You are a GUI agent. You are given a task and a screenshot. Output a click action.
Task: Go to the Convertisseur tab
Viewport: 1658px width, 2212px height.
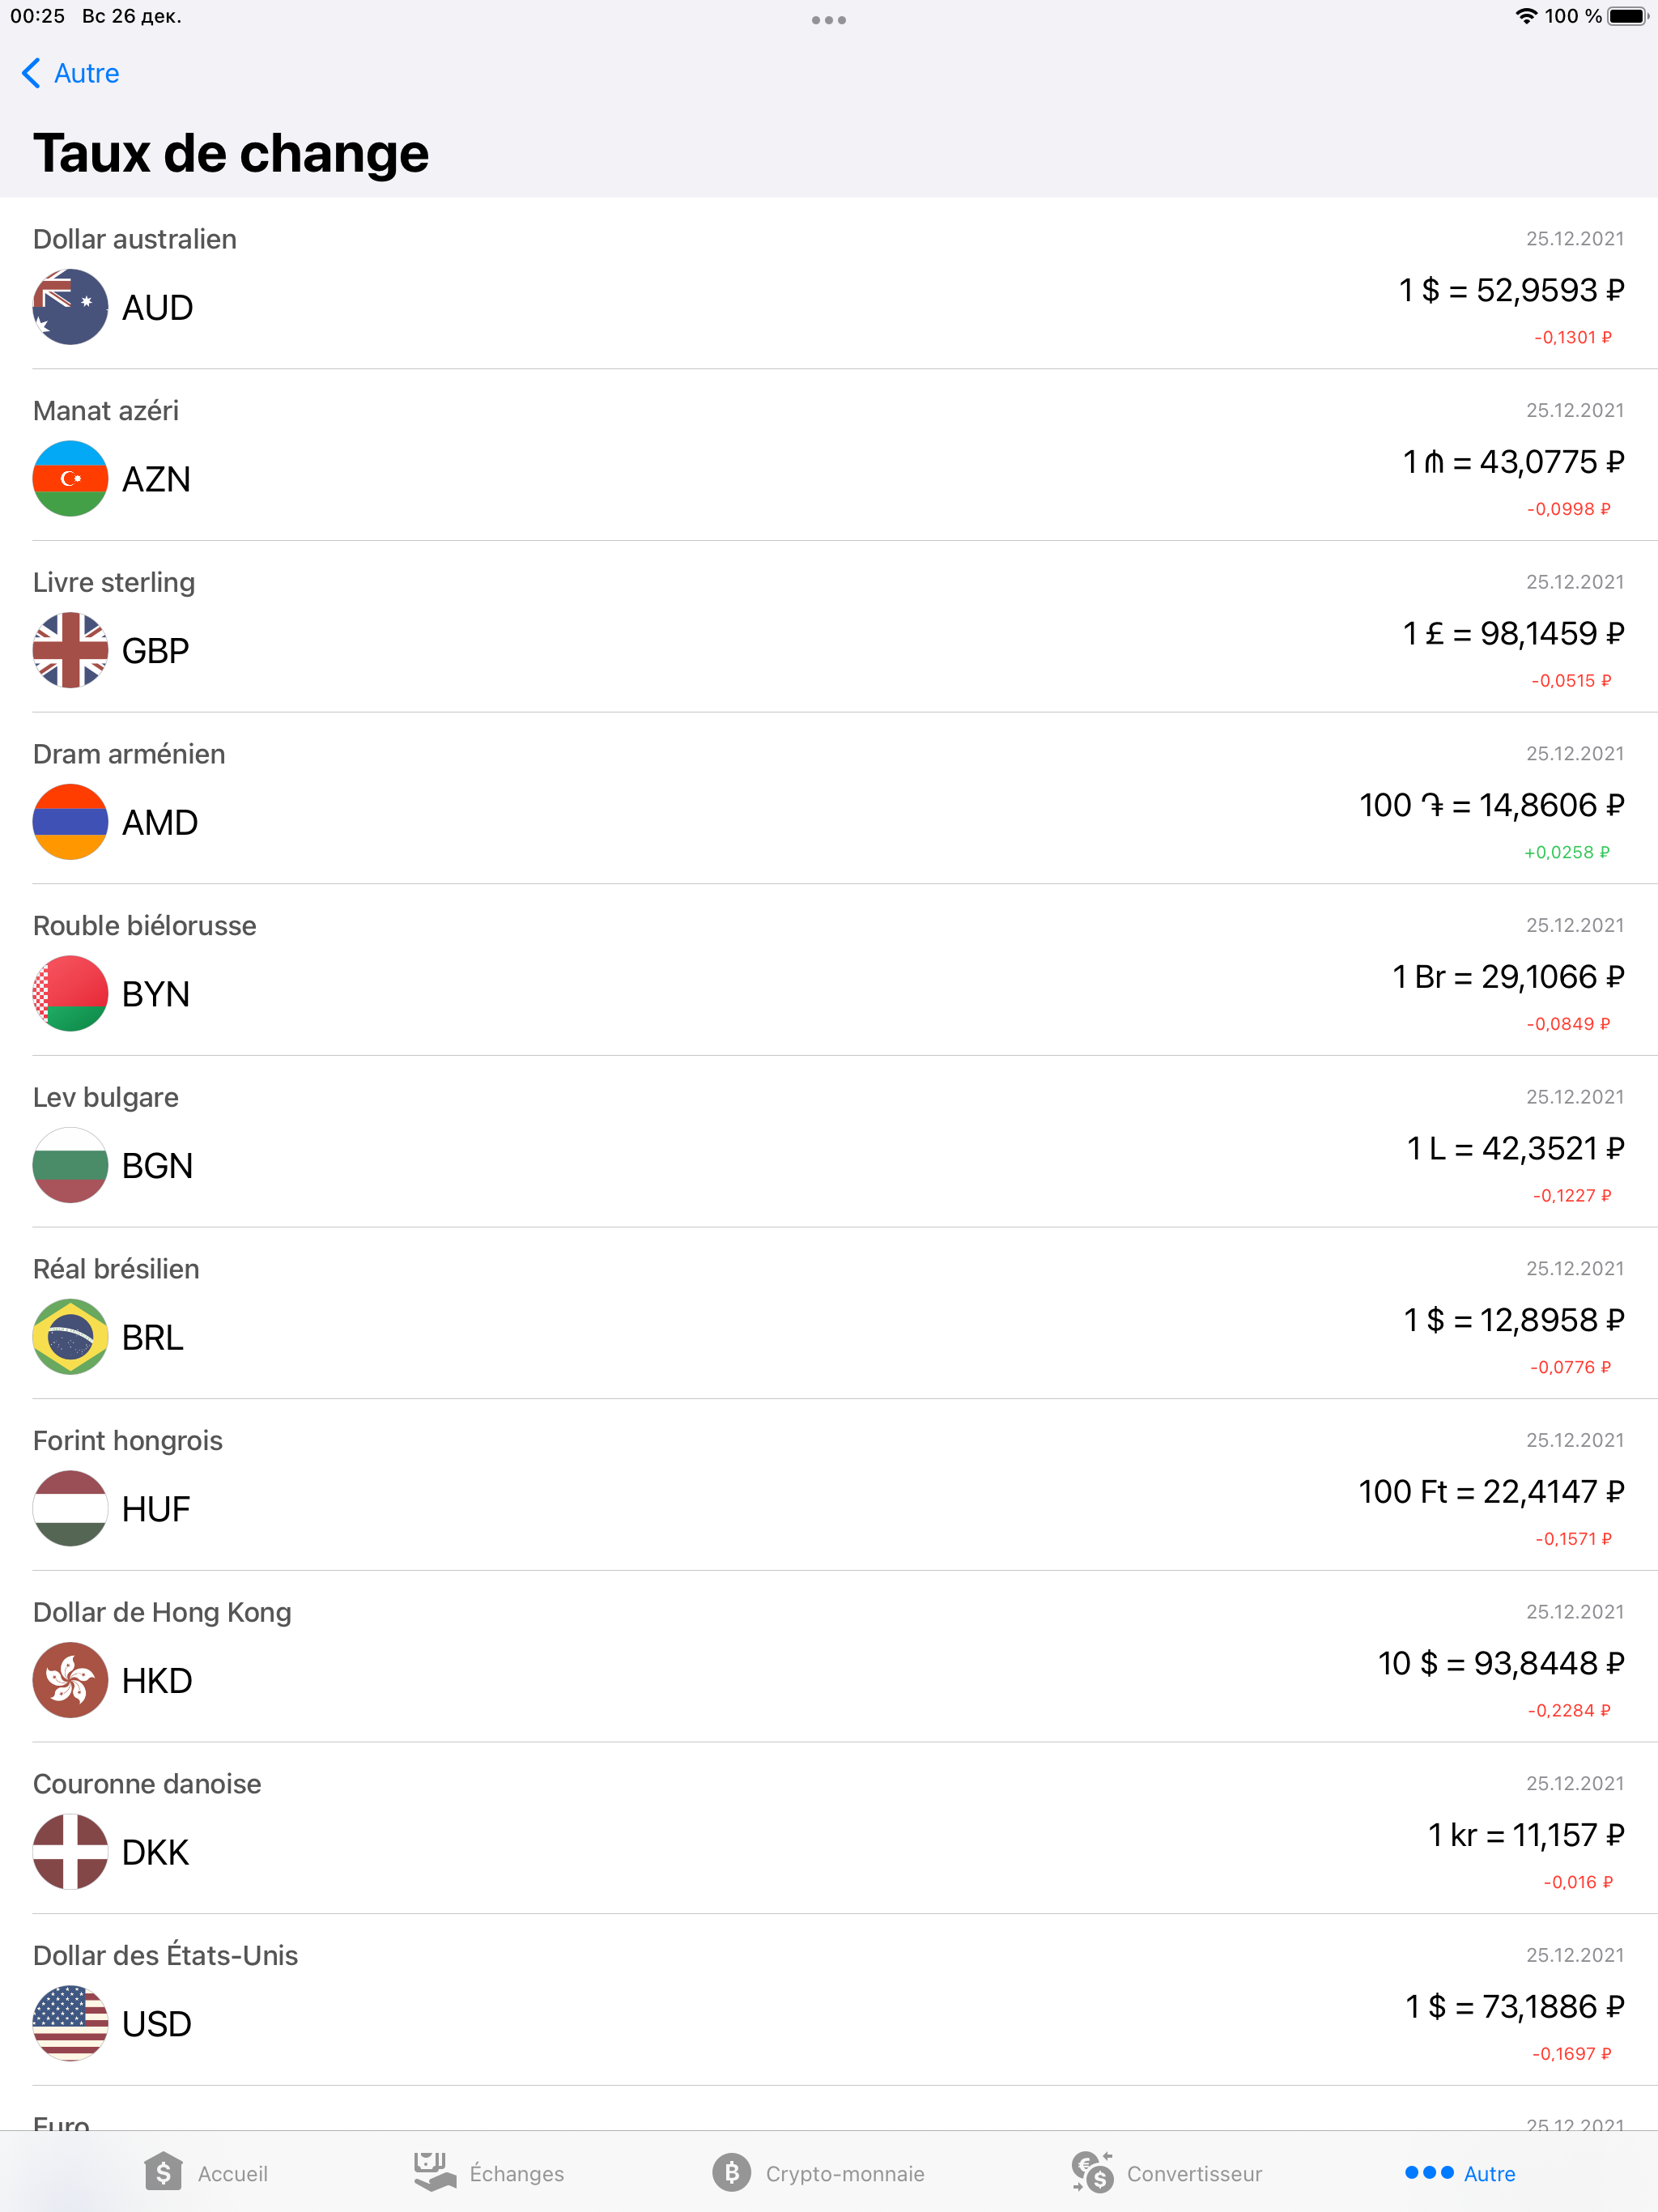[1166, 2173]
